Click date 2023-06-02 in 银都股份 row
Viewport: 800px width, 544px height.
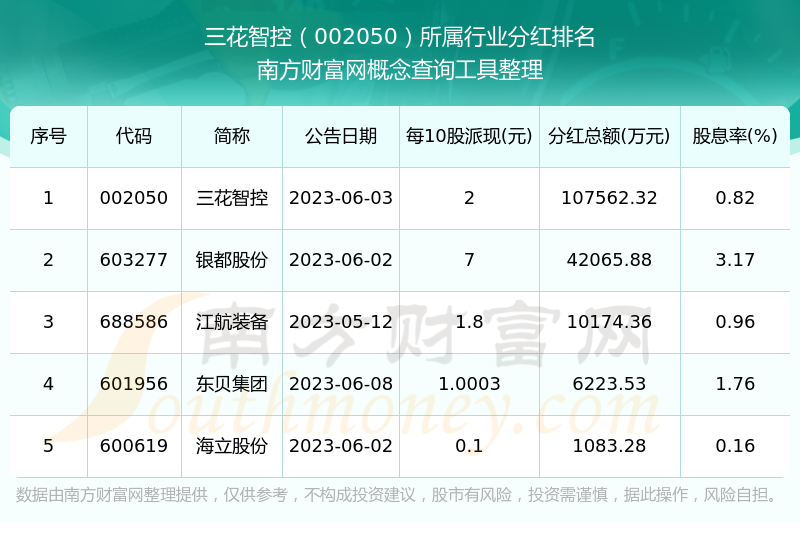coord(341,260)
